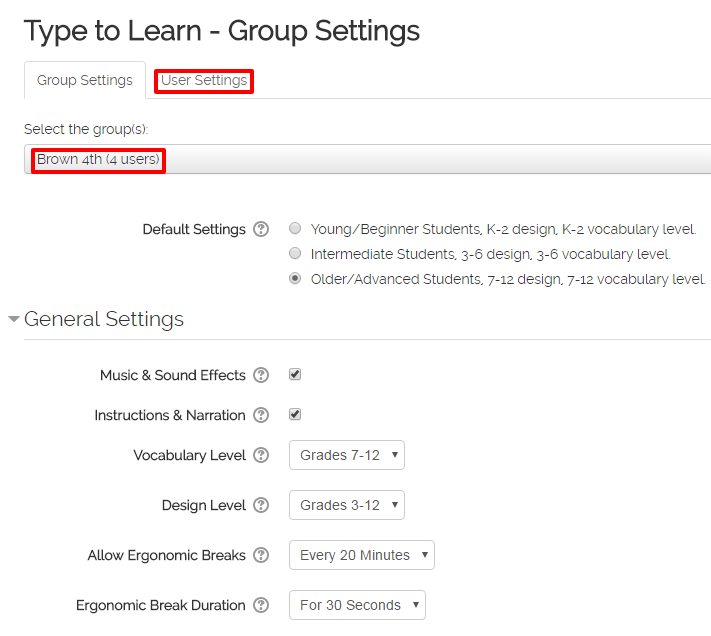Click Young/Beginner Students label text
Screen dimensions: 711x636
click(503, 229)
